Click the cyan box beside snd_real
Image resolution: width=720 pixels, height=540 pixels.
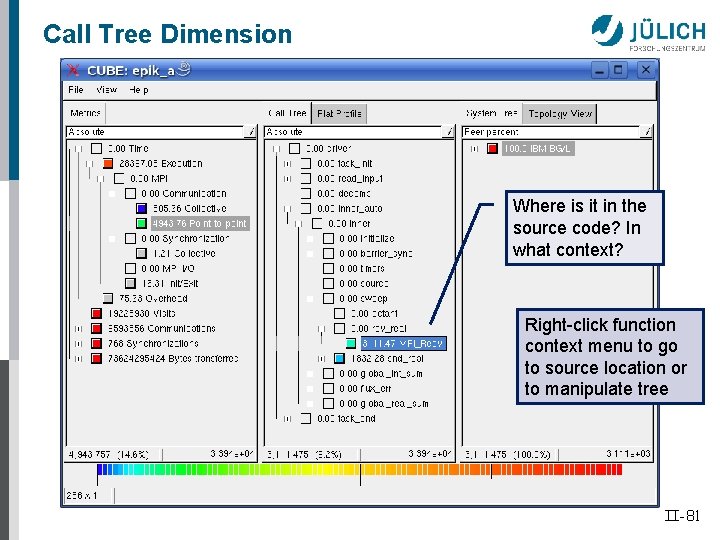tap(339, 359)
